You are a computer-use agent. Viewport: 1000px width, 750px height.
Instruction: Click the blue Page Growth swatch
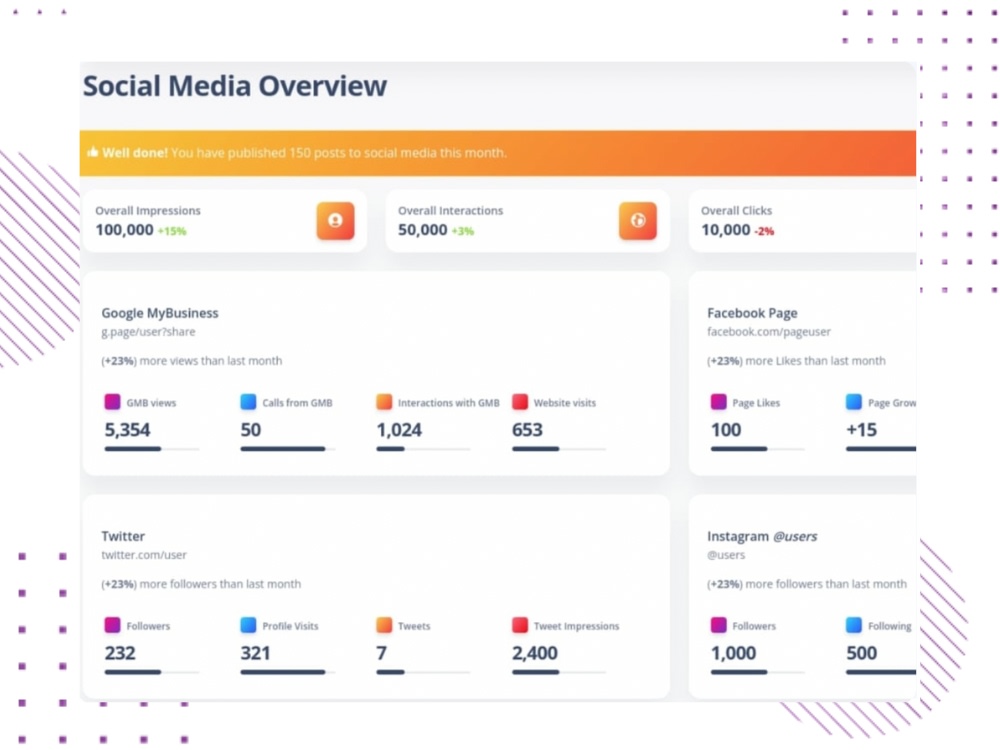(x=854, y=402)
